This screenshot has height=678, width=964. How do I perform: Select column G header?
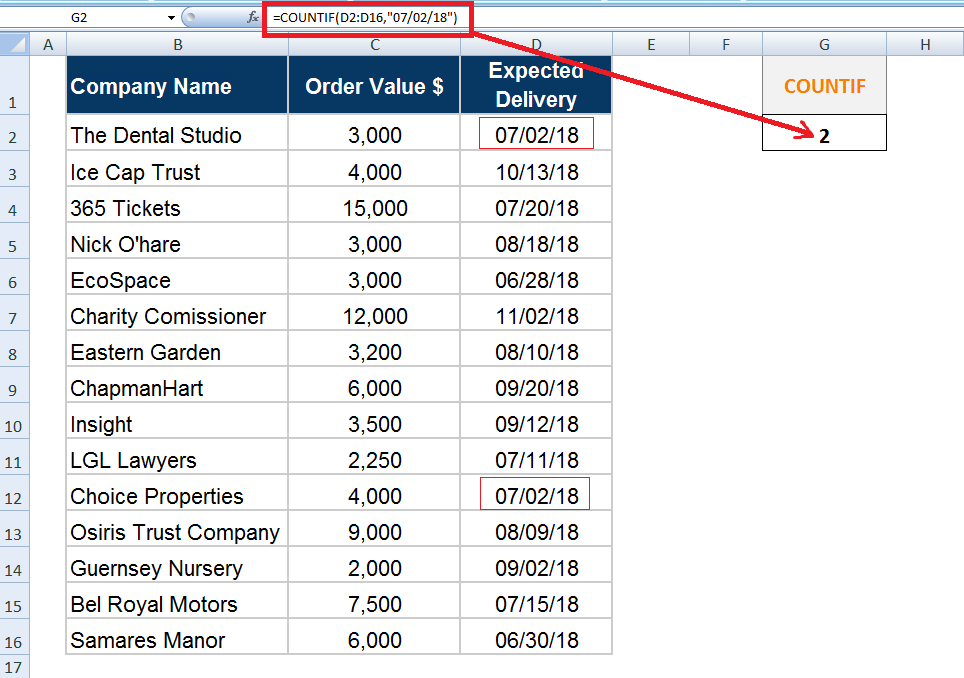[x=824, y=44]
